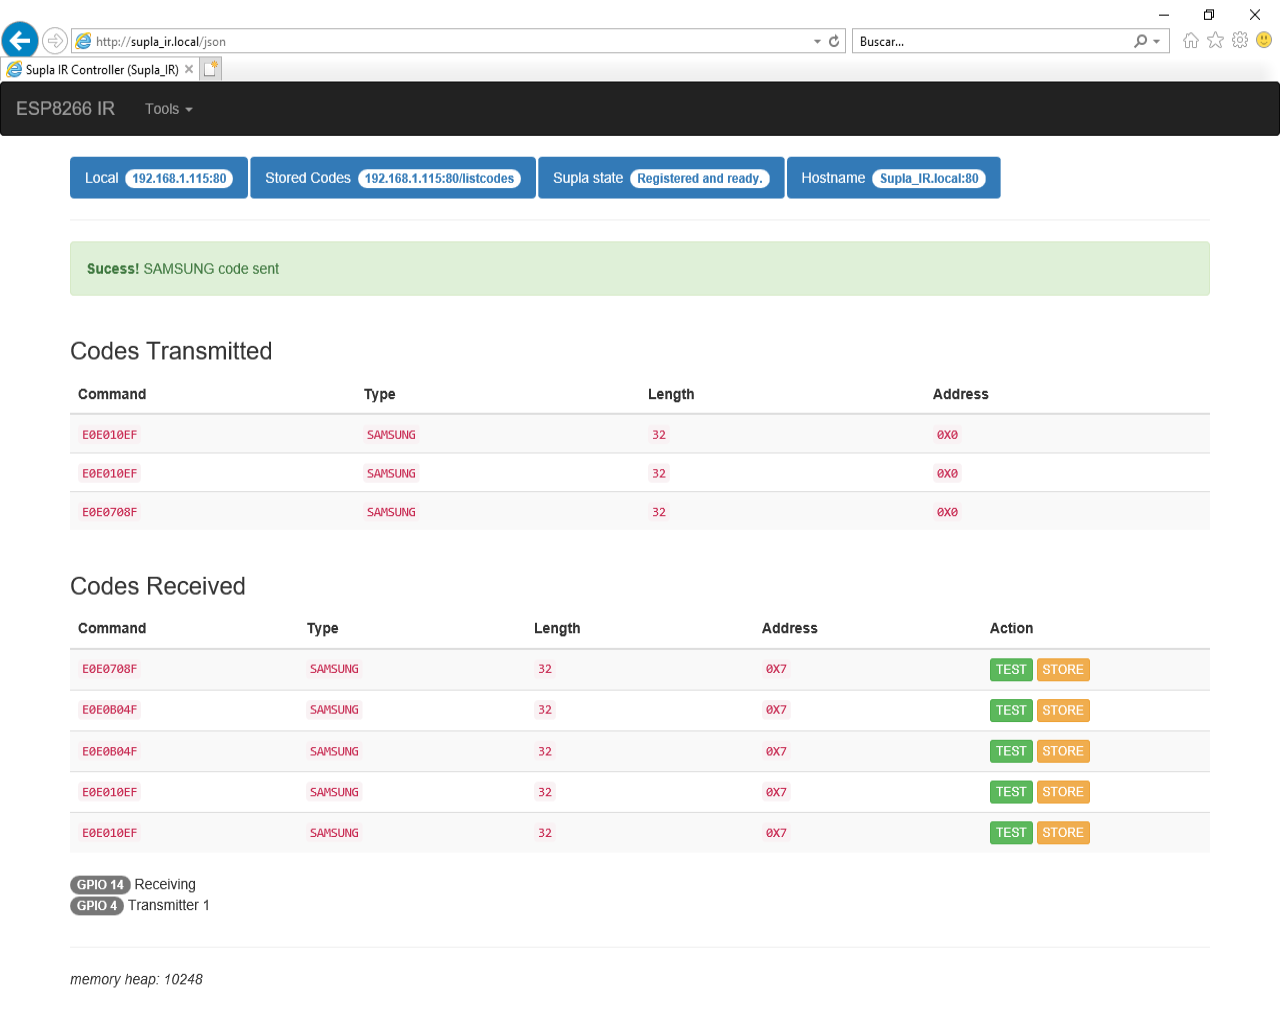This screenshot has height=1024, width=1280.
Task: Click the GPIO 4 badge
Action: (x=97, y=906)
